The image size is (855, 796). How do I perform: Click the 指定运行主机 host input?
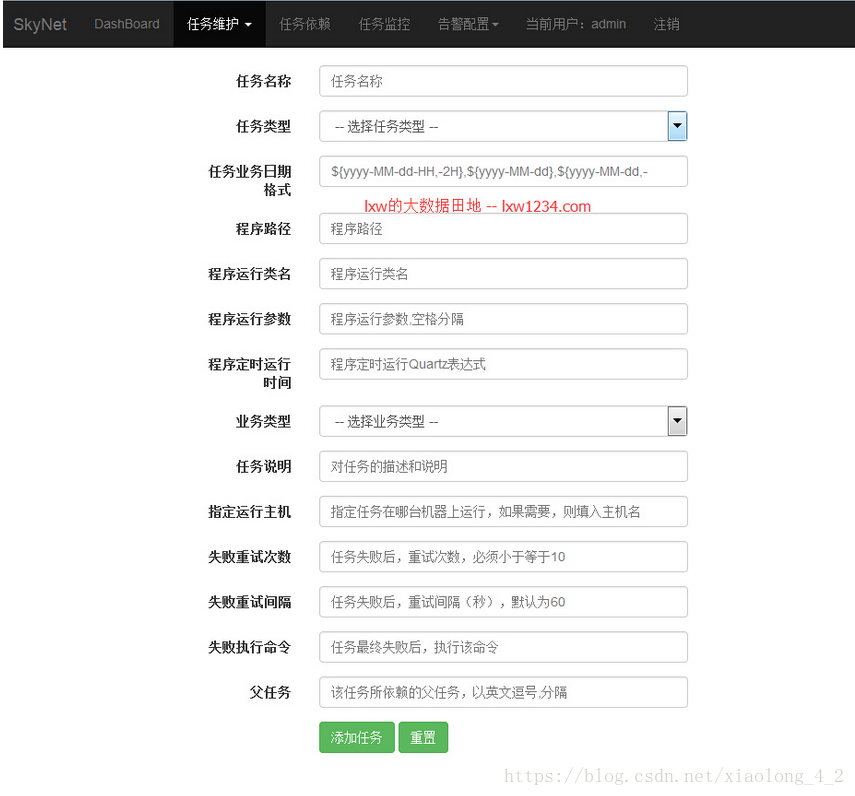503,512
